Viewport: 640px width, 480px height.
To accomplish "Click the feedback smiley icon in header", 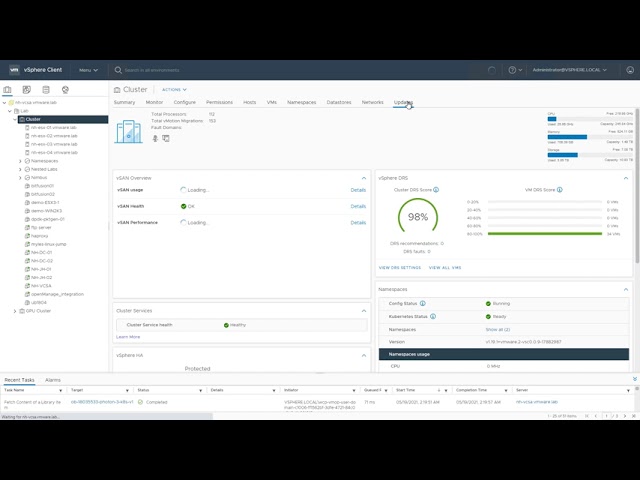I will 628,70.
